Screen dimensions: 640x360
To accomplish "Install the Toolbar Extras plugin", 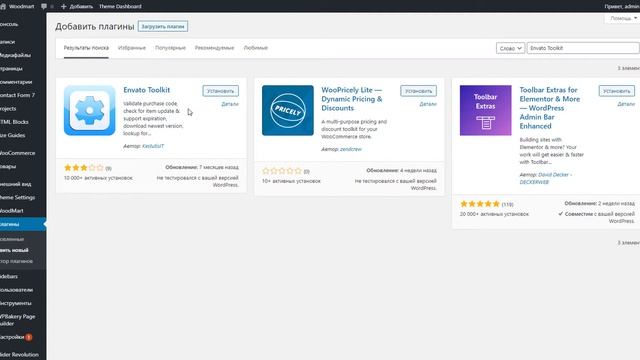I will 617,91.
